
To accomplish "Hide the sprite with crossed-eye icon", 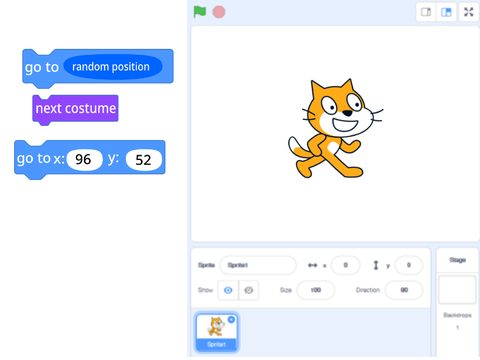I will click(x=249, y=290).
